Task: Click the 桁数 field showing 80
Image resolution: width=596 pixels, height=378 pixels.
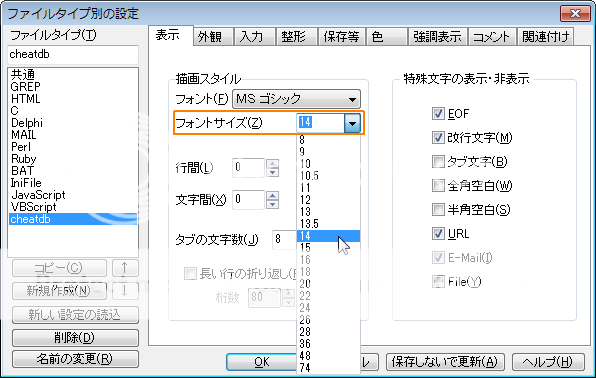Action: pyautogui.click(x=265, y=297)
